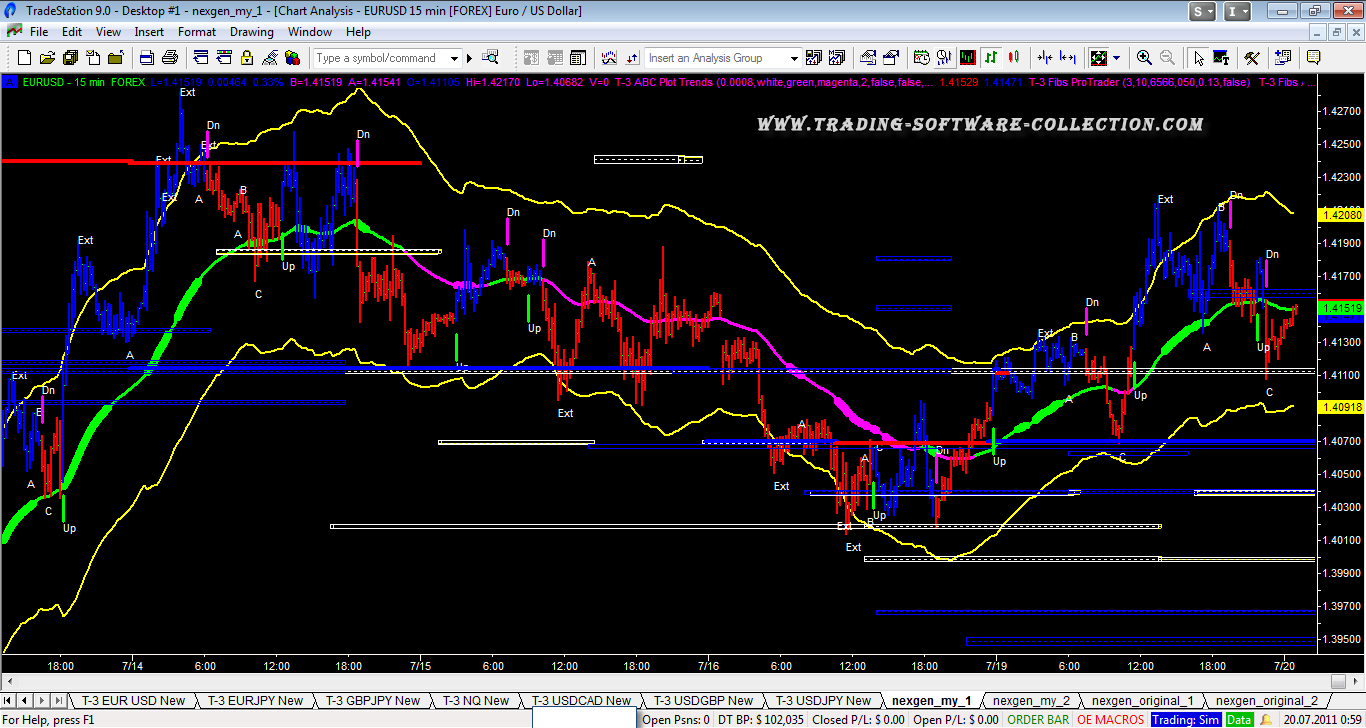1366x728 pixels.
Task: Click the Data status indicator button
Action: coord(1240,719)
